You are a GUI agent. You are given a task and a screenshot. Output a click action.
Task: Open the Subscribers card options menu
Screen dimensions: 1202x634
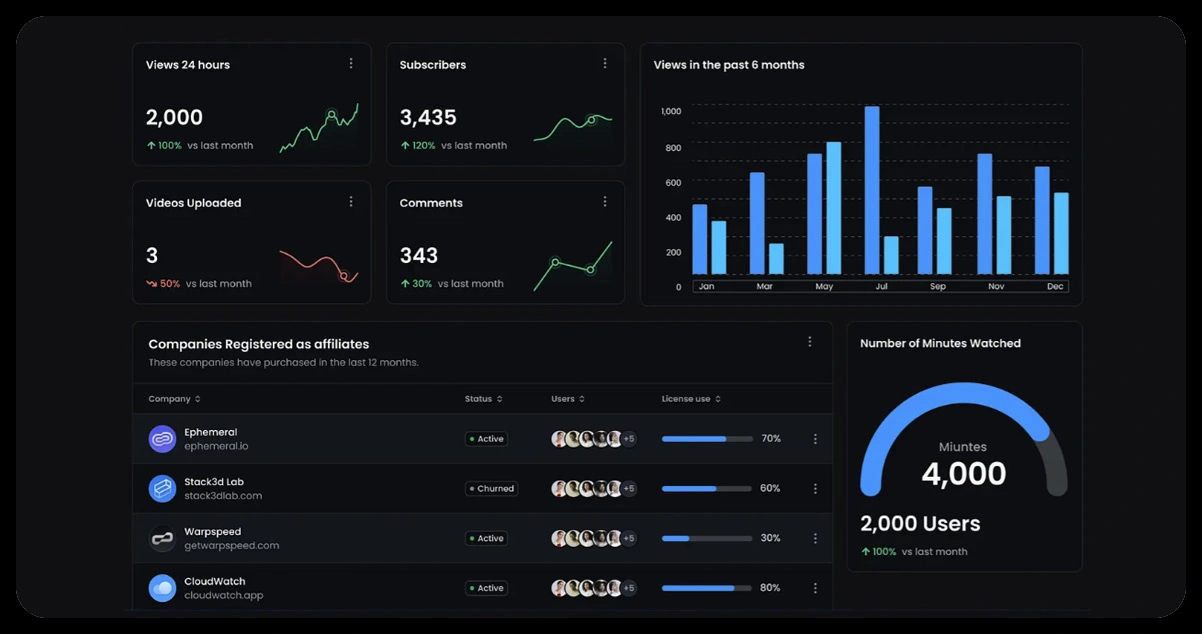point(605,64)
